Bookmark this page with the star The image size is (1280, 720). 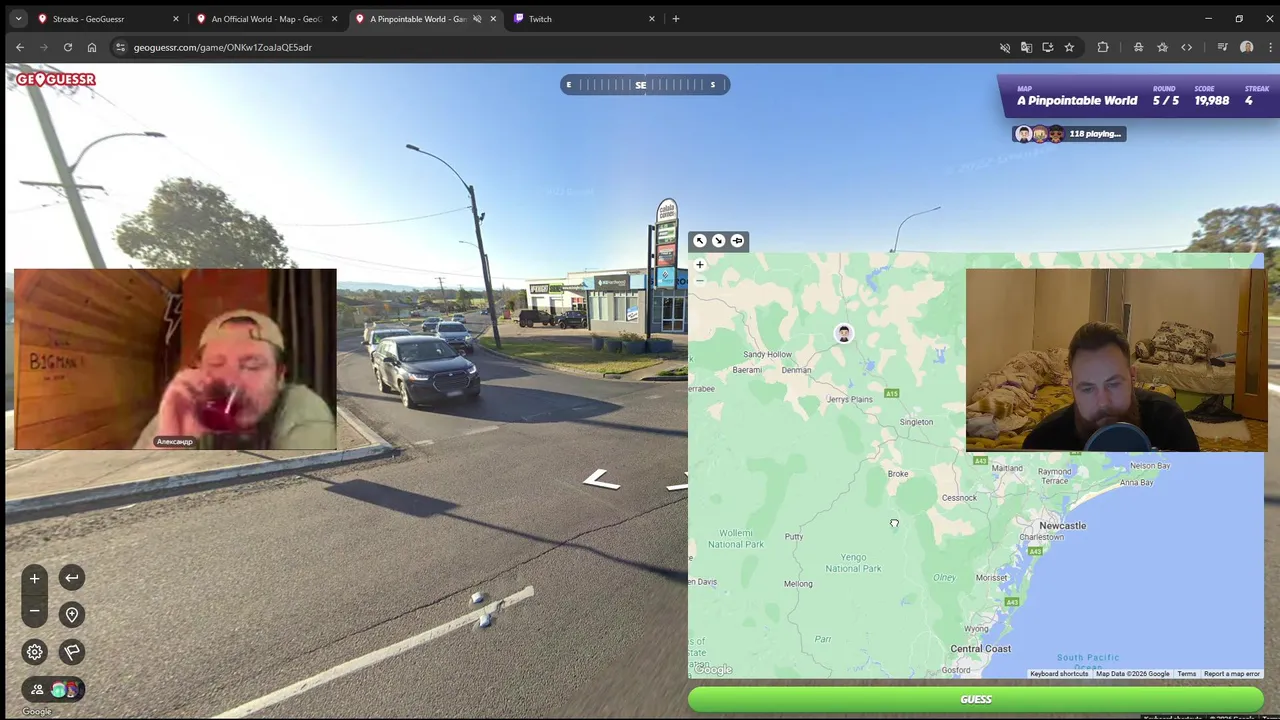coord(1069,47)
